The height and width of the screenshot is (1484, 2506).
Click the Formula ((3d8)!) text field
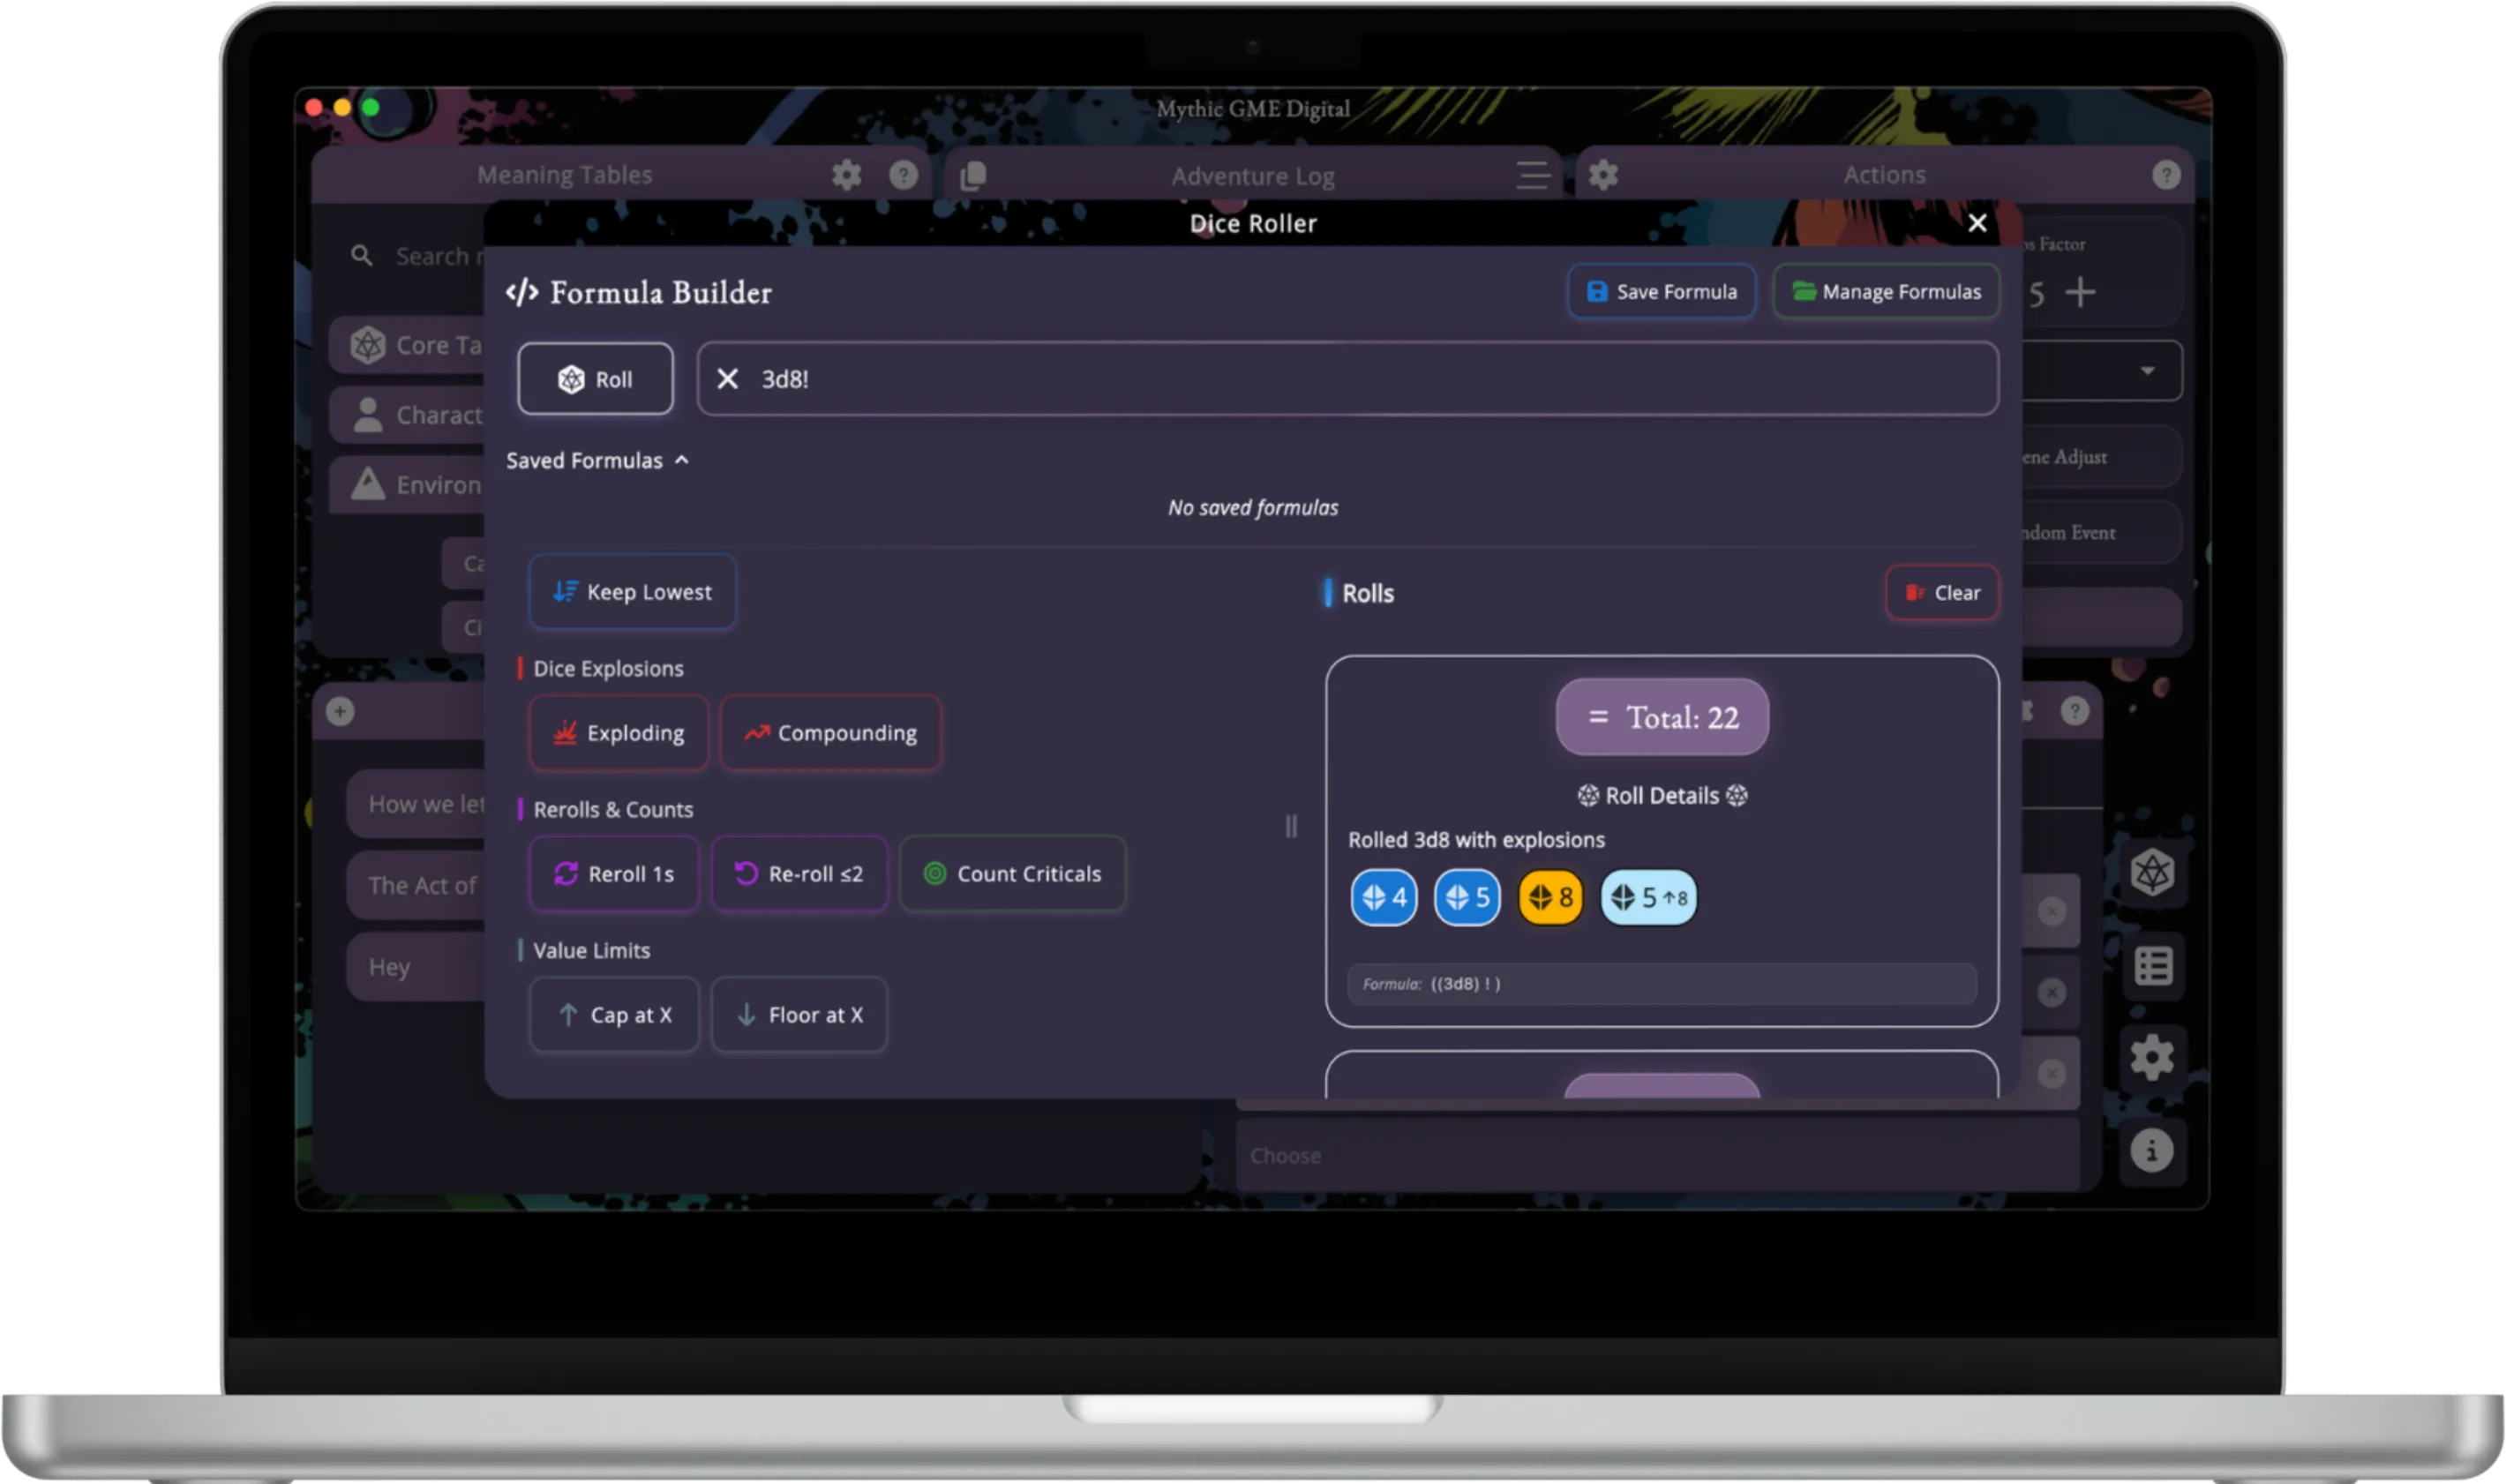click(x=1662, y=984)
